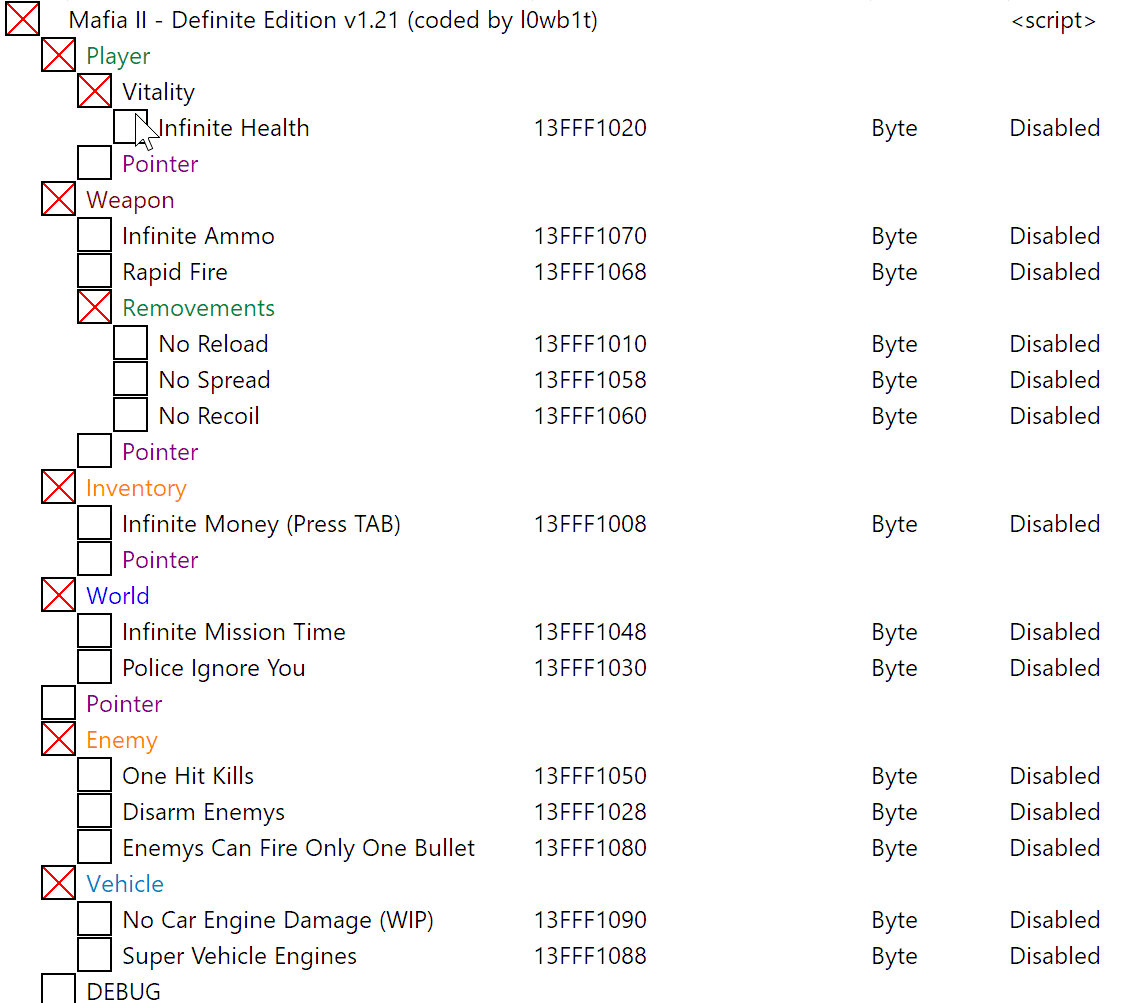
Task: Collapse the Weapon group checkbox
Action: pos(59,200)
